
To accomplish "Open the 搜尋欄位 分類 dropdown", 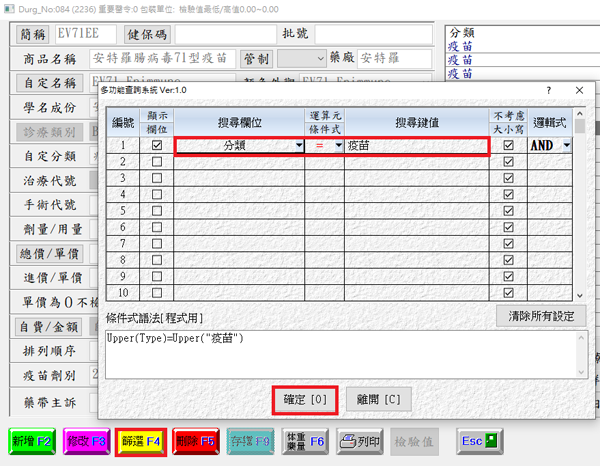I will tap(299, 146).
